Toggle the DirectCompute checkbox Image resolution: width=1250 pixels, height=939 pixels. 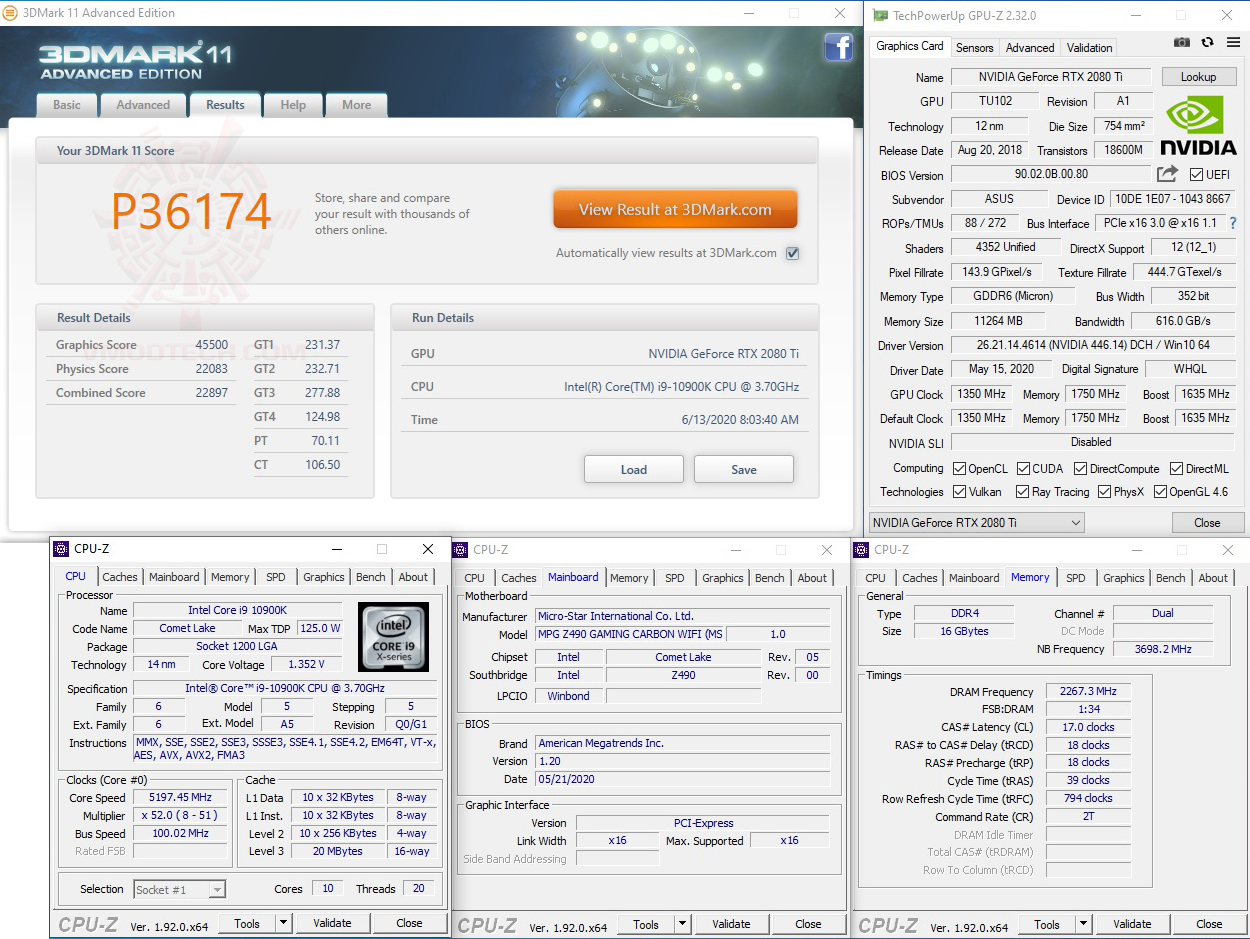tap(1080, 469)
